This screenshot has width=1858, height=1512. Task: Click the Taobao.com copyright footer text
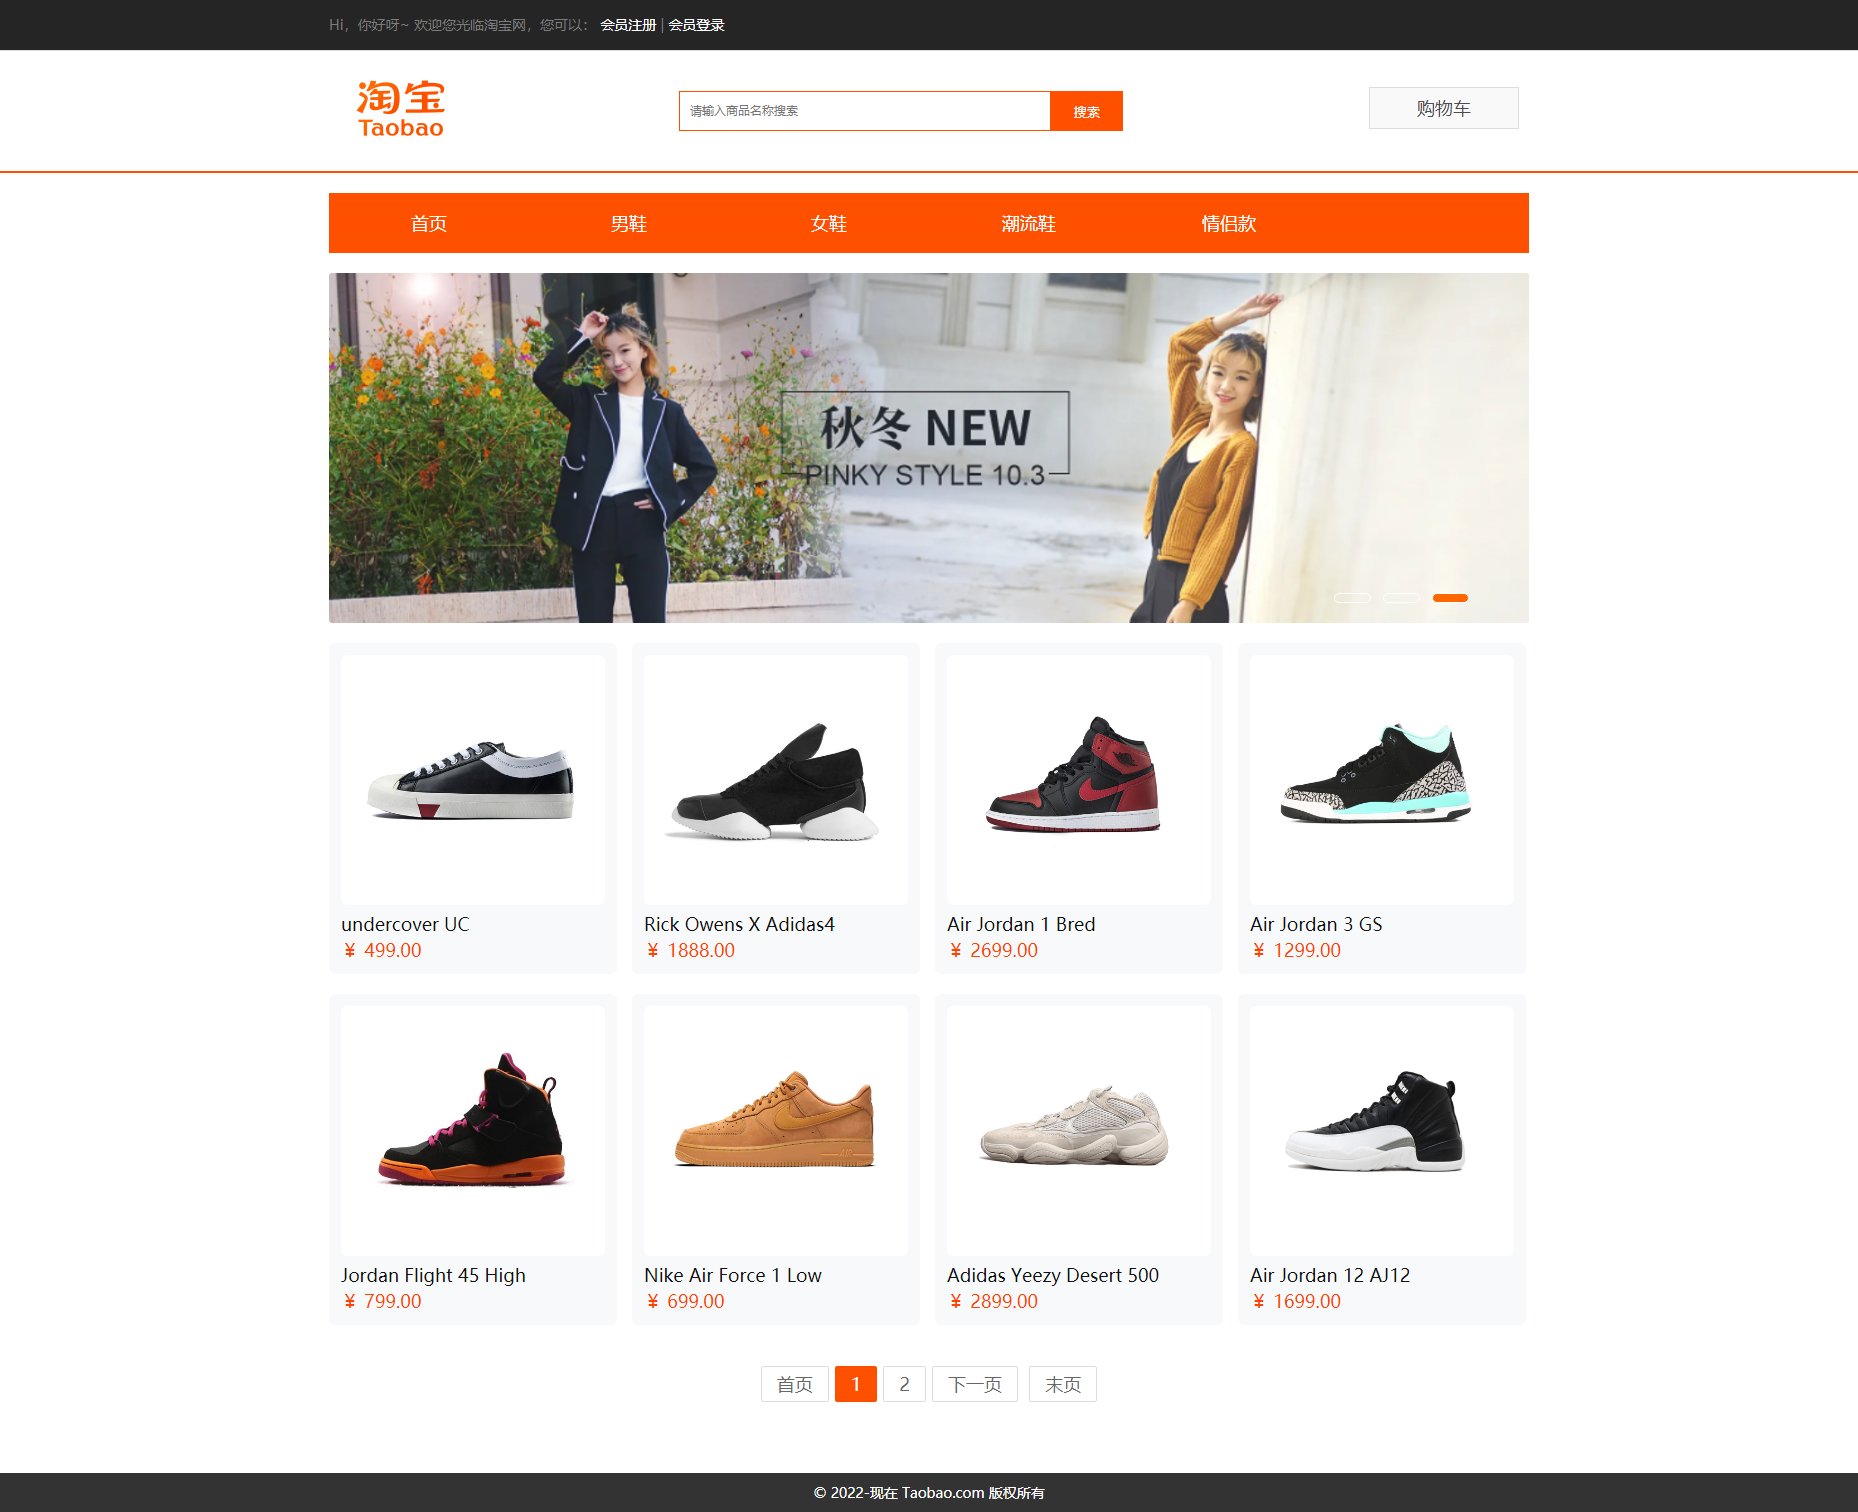[x=929, y=1493]
